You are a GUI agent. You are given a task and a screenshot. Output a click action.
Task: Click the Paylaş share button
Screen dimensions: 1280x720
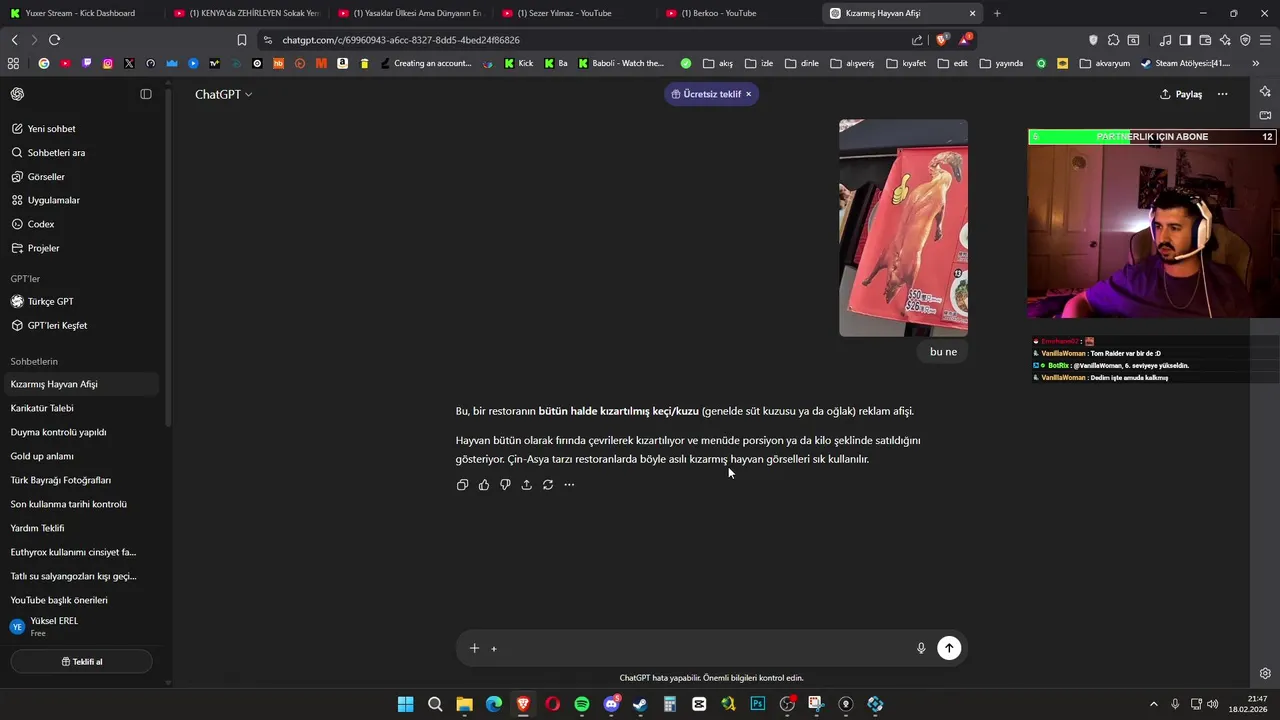coord(1181,94)
